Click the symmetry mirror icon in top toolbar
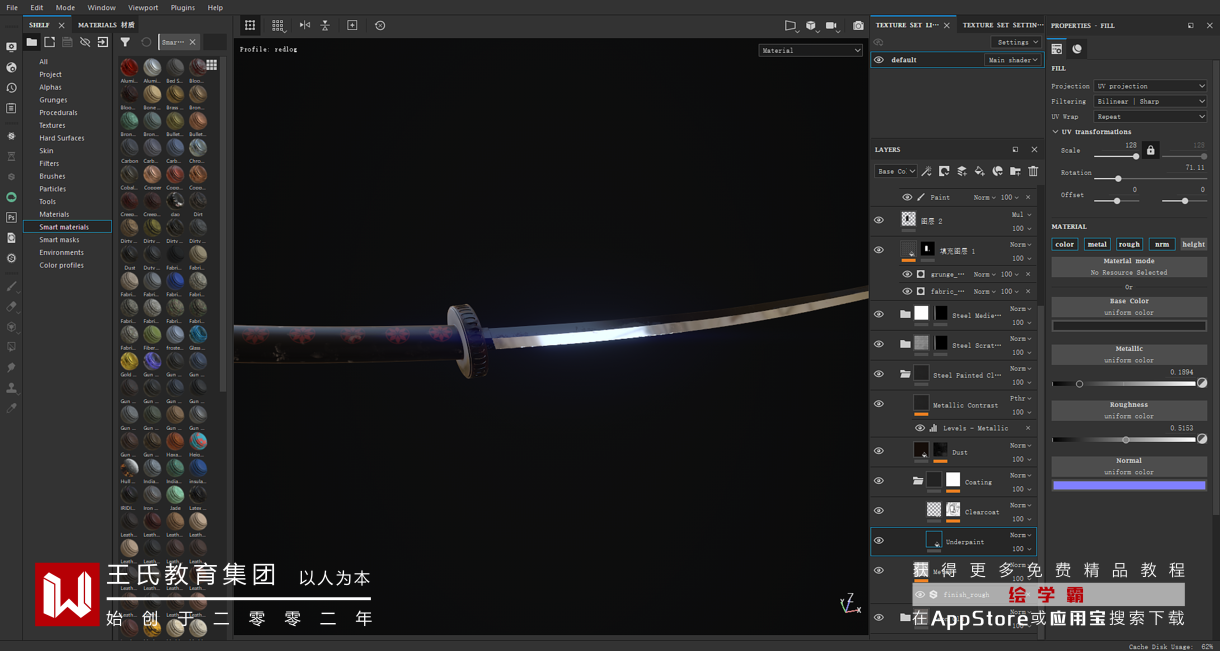1220x651 pixels. coord(305,25)
